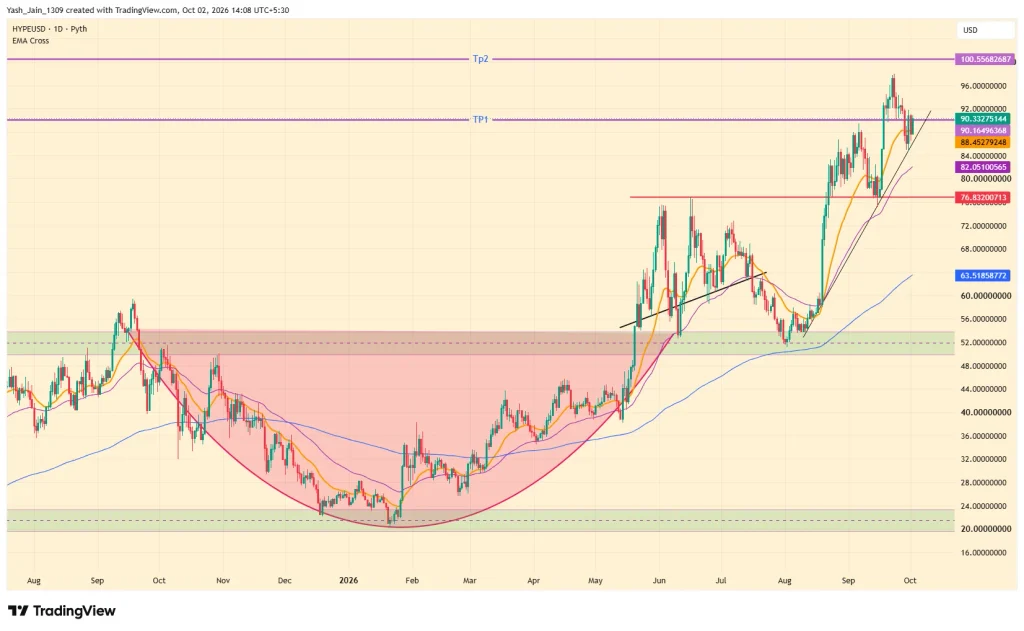This screenshot has width=1024, height=631.
Task: Click the 68.00000000 price axis label
Action: click(983, 249)
